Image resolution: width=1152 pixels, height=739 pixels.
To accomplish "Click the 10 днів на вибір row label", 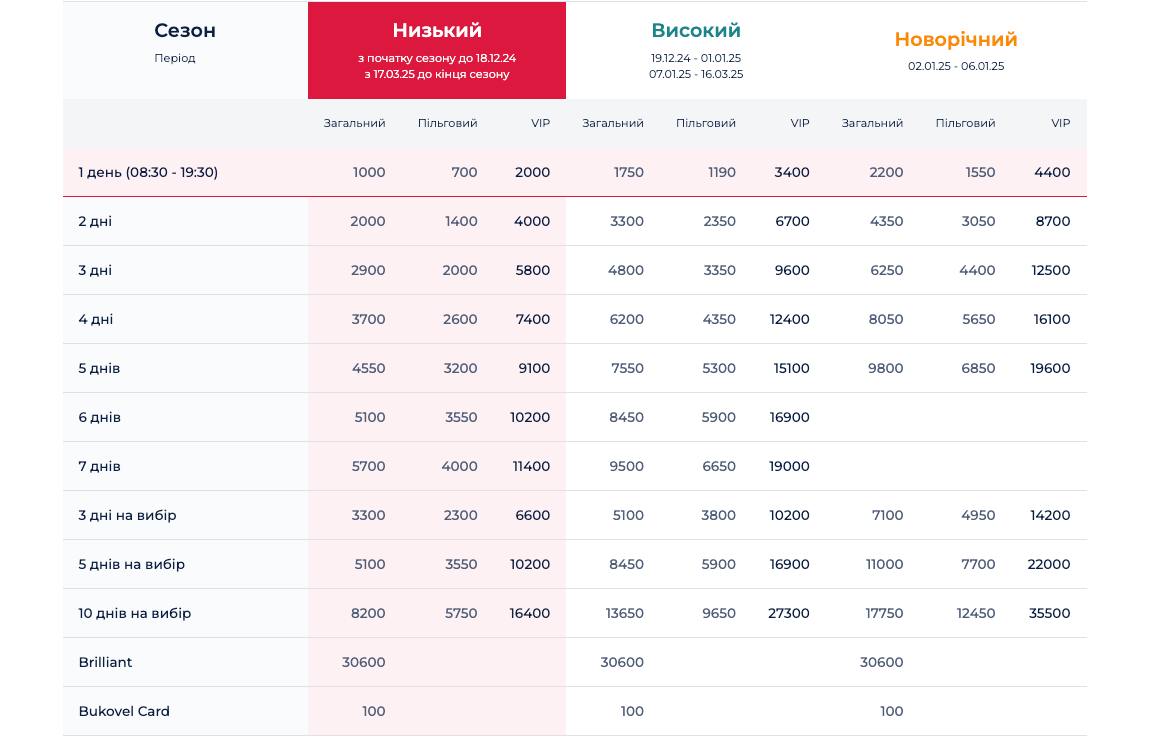I will tap(135, 613).
